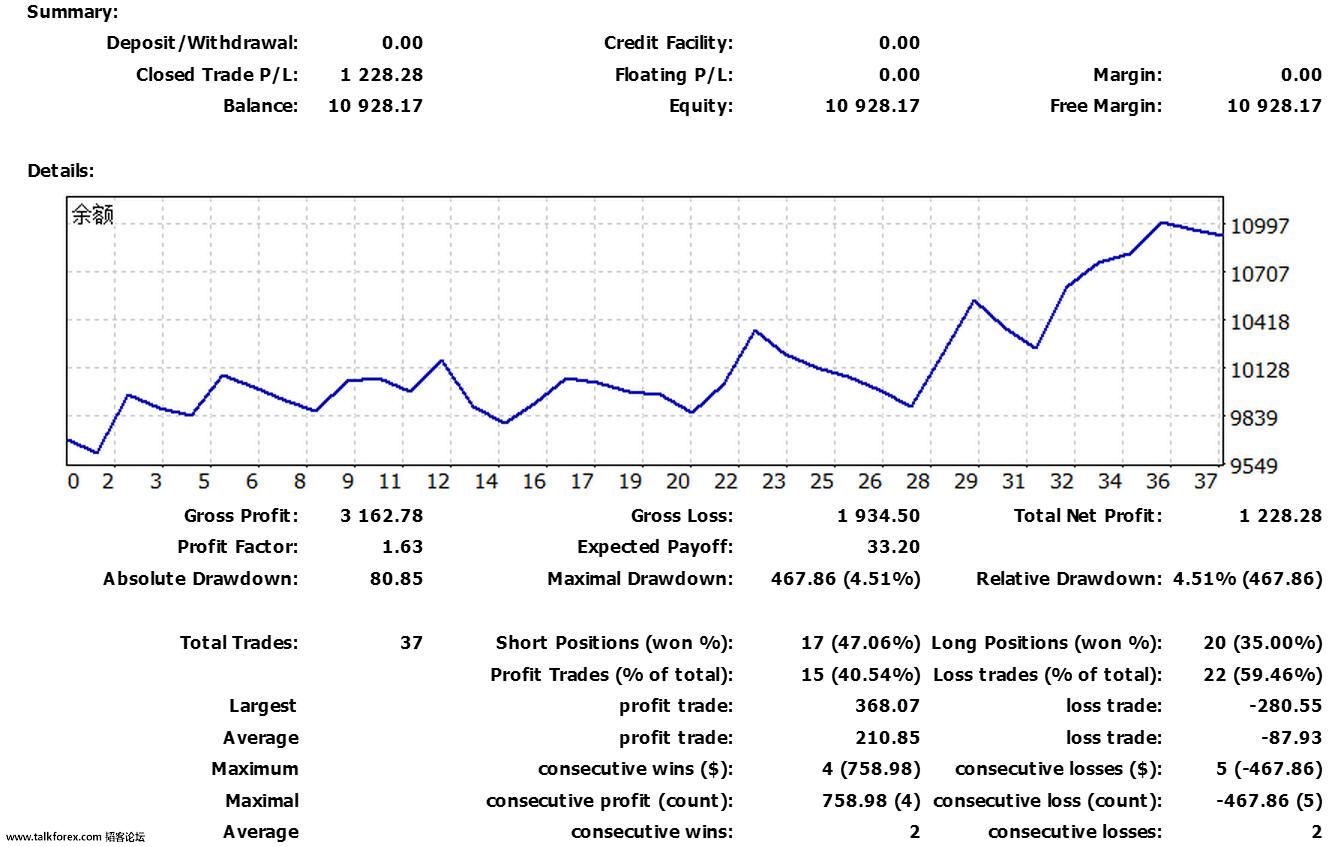This screenshot has width=1338, height=847.
Task: Select the Gross Loss value 1 934.50
Action: [878, 516]
